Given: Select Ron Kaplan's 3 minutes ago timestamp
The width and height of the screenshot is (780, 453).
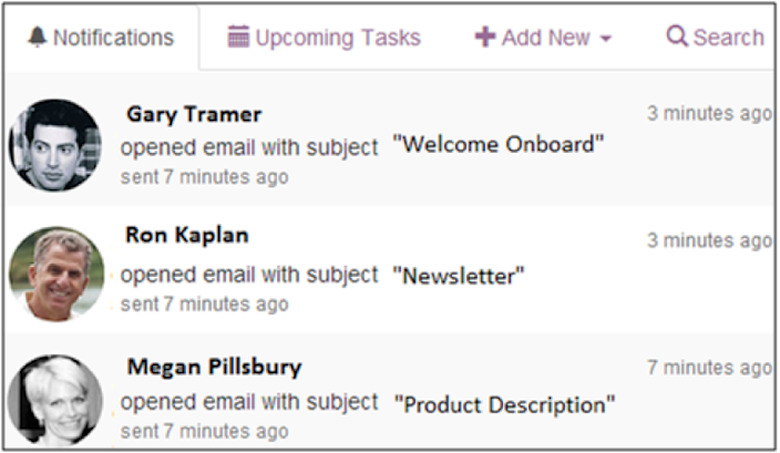Looking at the screenshot, I should (x=708, y=240).
